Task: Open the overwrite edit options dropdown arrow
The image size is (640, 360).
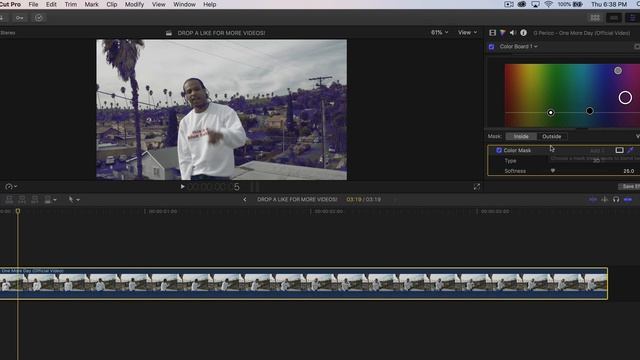Action: [x=55, y=200]
